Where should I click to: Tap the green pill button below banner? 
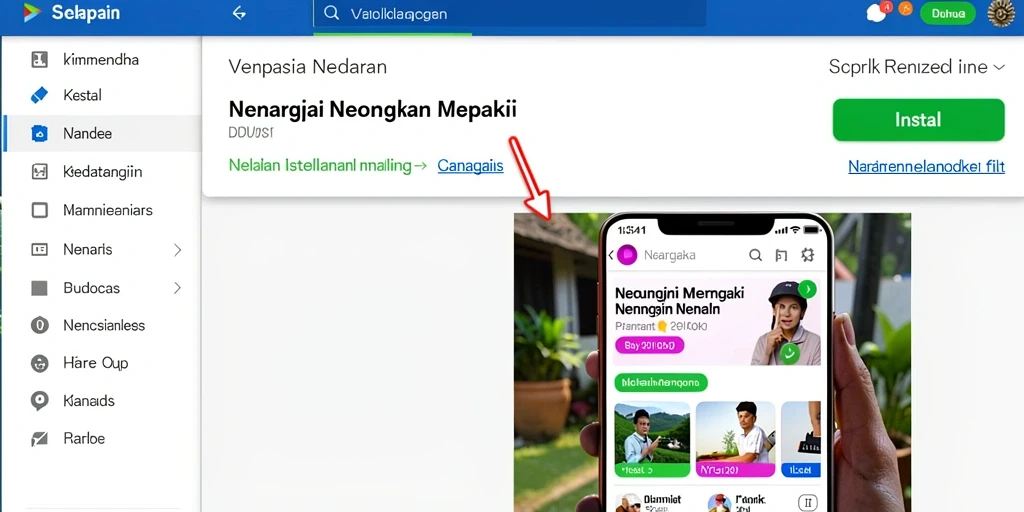pyautogui.click(x=661, y=382)
